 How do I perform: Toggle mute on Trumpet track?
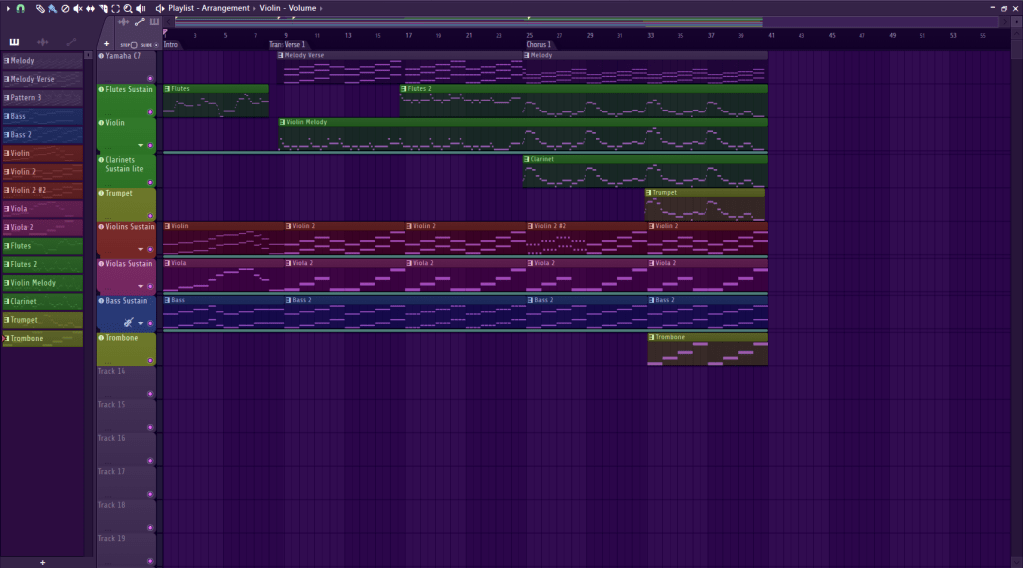[x=101, y=194]
